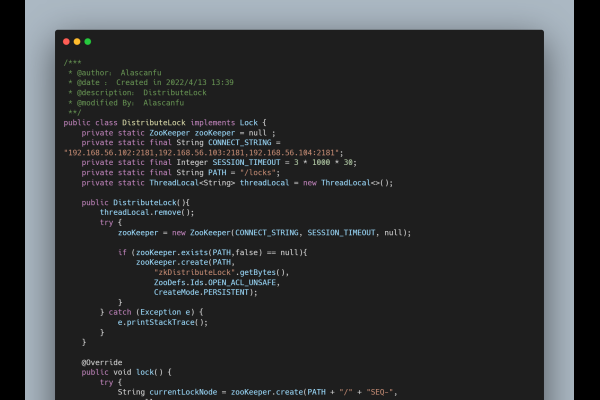
Task: Click the yellow minimize window dot
Action: pos(77,42)
